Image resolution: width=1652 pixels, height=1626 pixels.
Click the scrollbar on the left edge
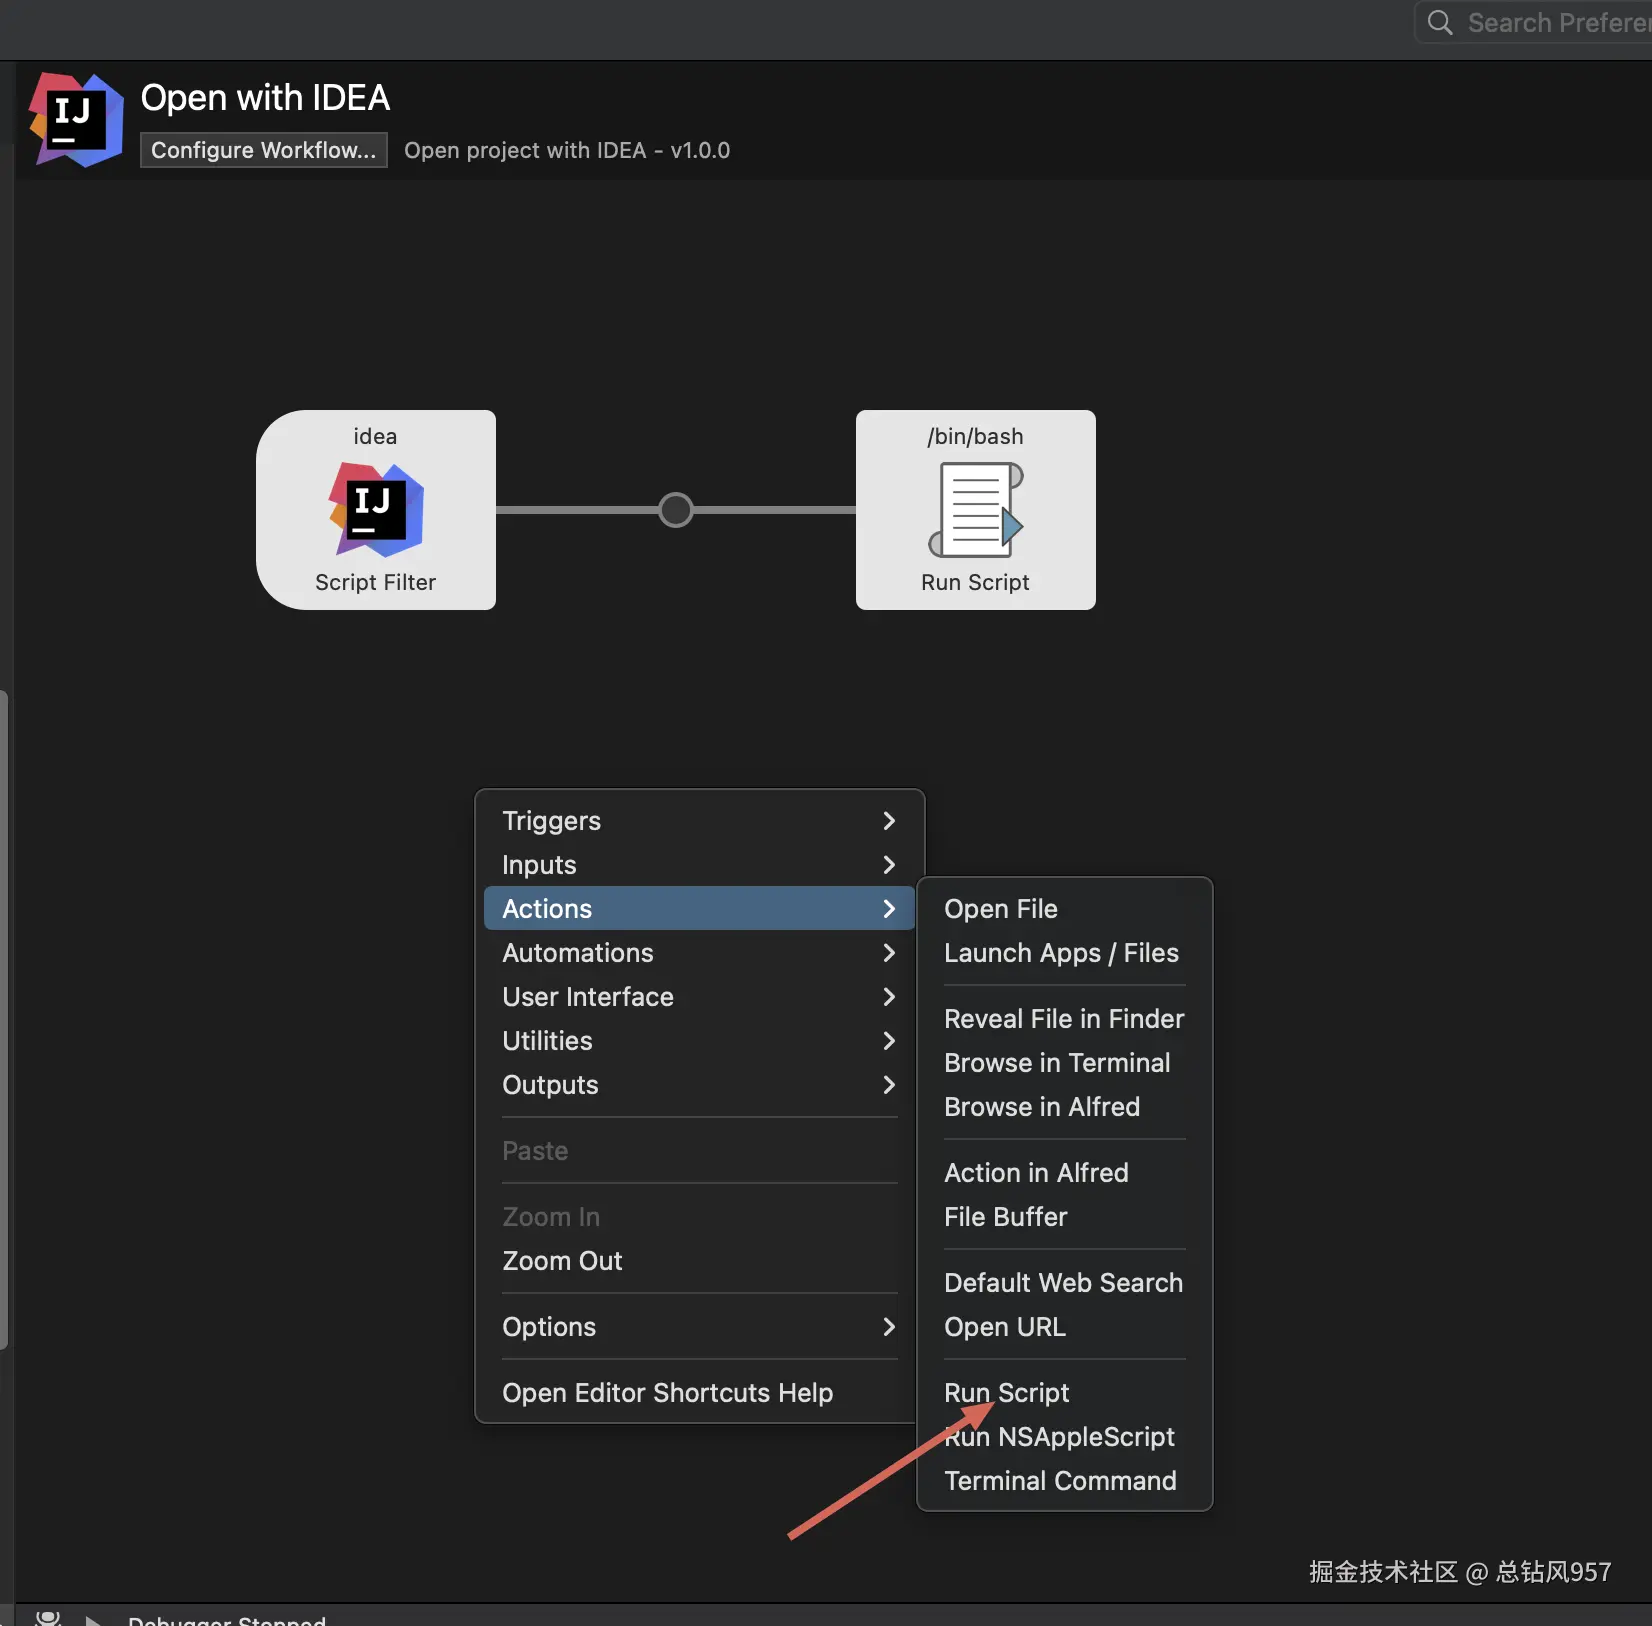(5, 1020)
